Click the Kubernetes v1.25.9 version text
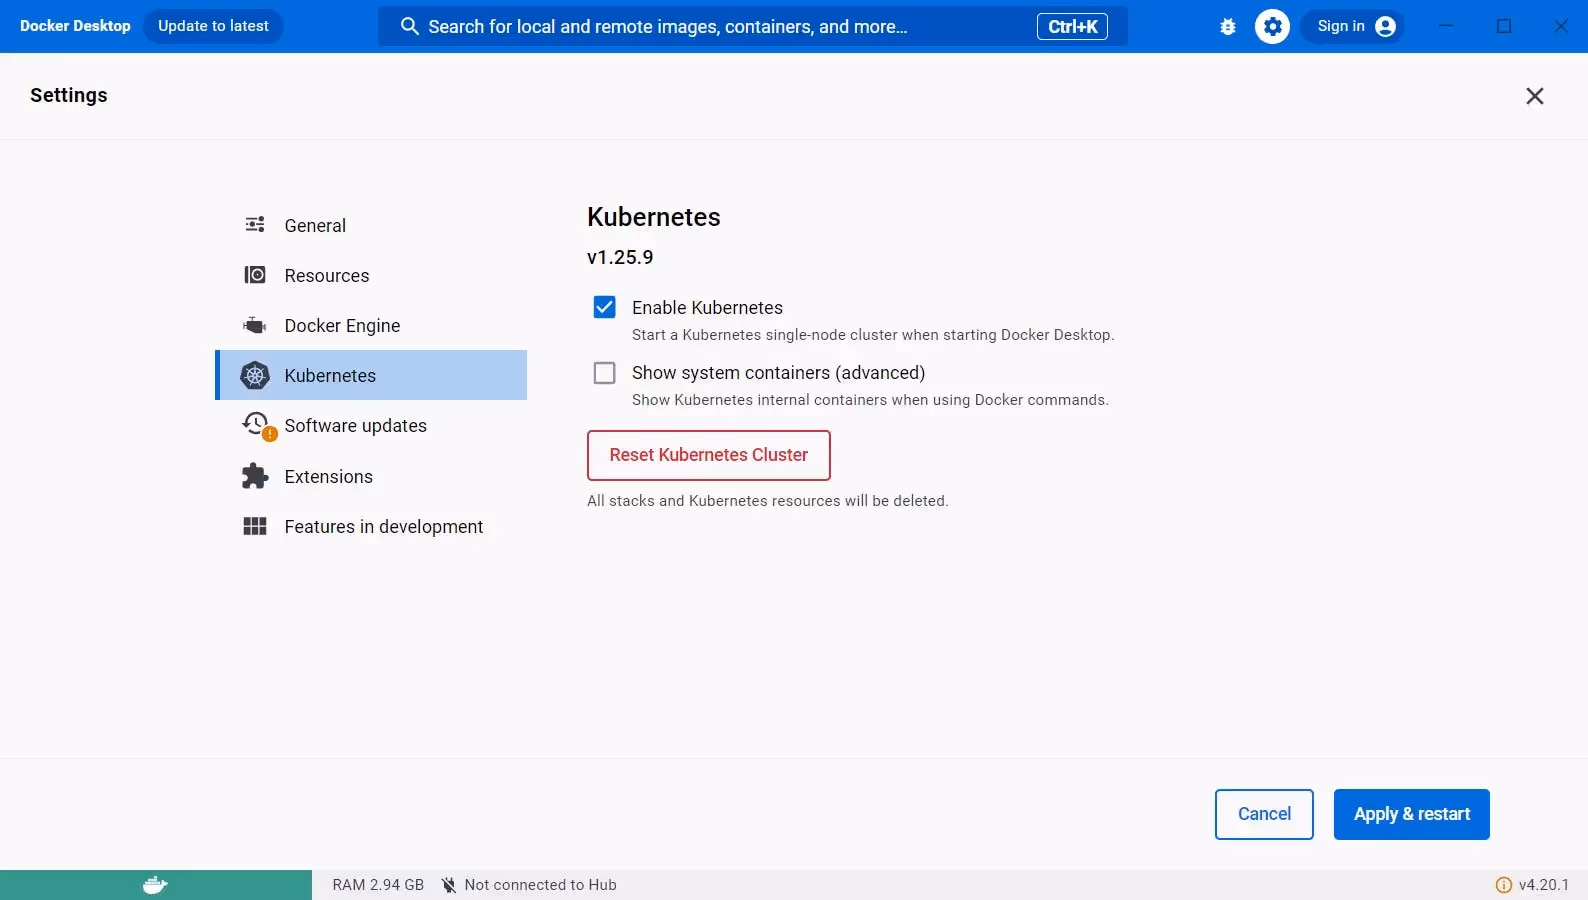This screenshot has width=1588, height=900. tap(620, 257)
